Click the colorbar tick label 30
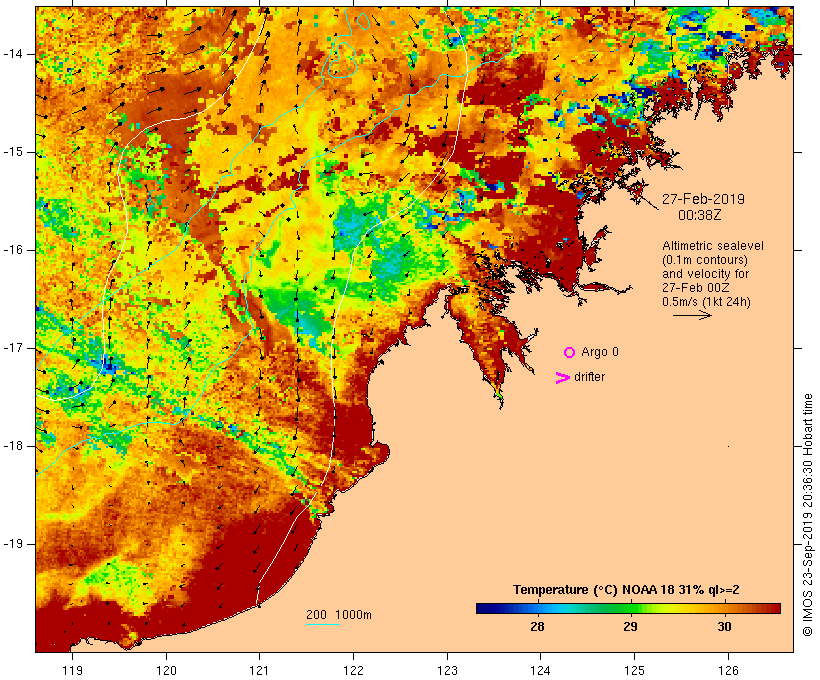Screen dimensions: 820x680 click(724, 627)
